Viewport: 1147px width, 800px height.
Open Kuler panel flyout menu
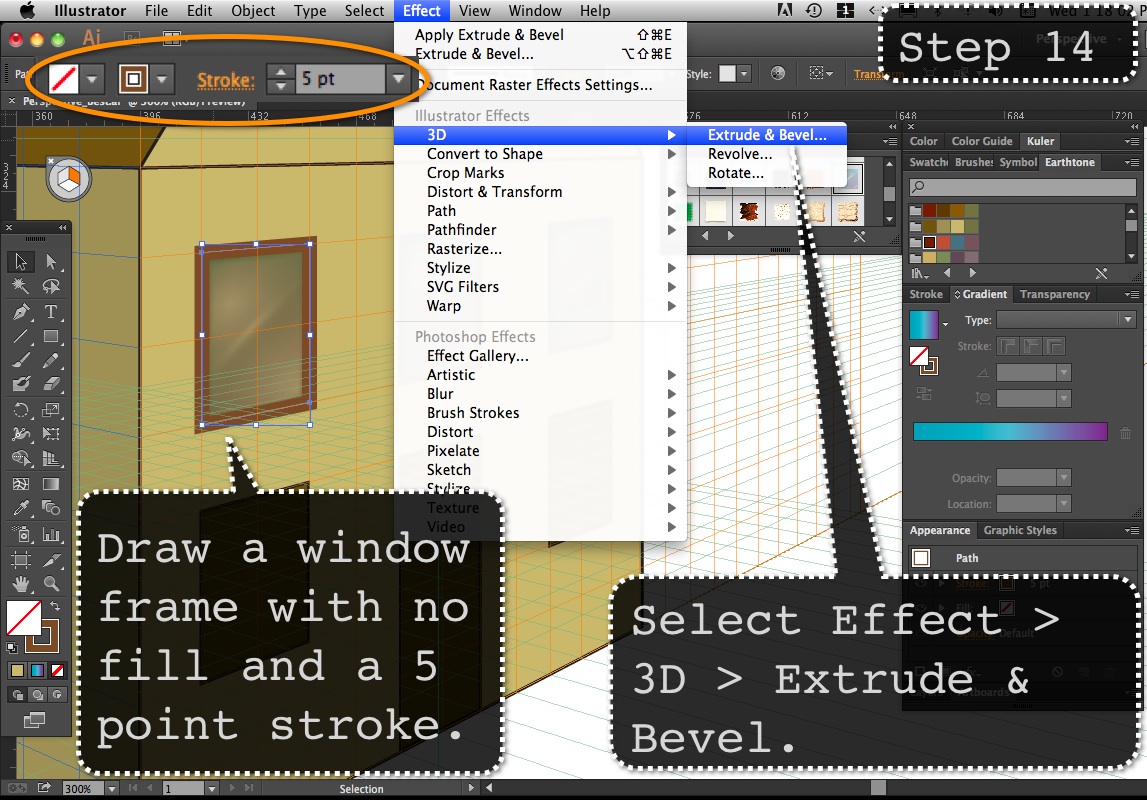[x=1132, y=141]
